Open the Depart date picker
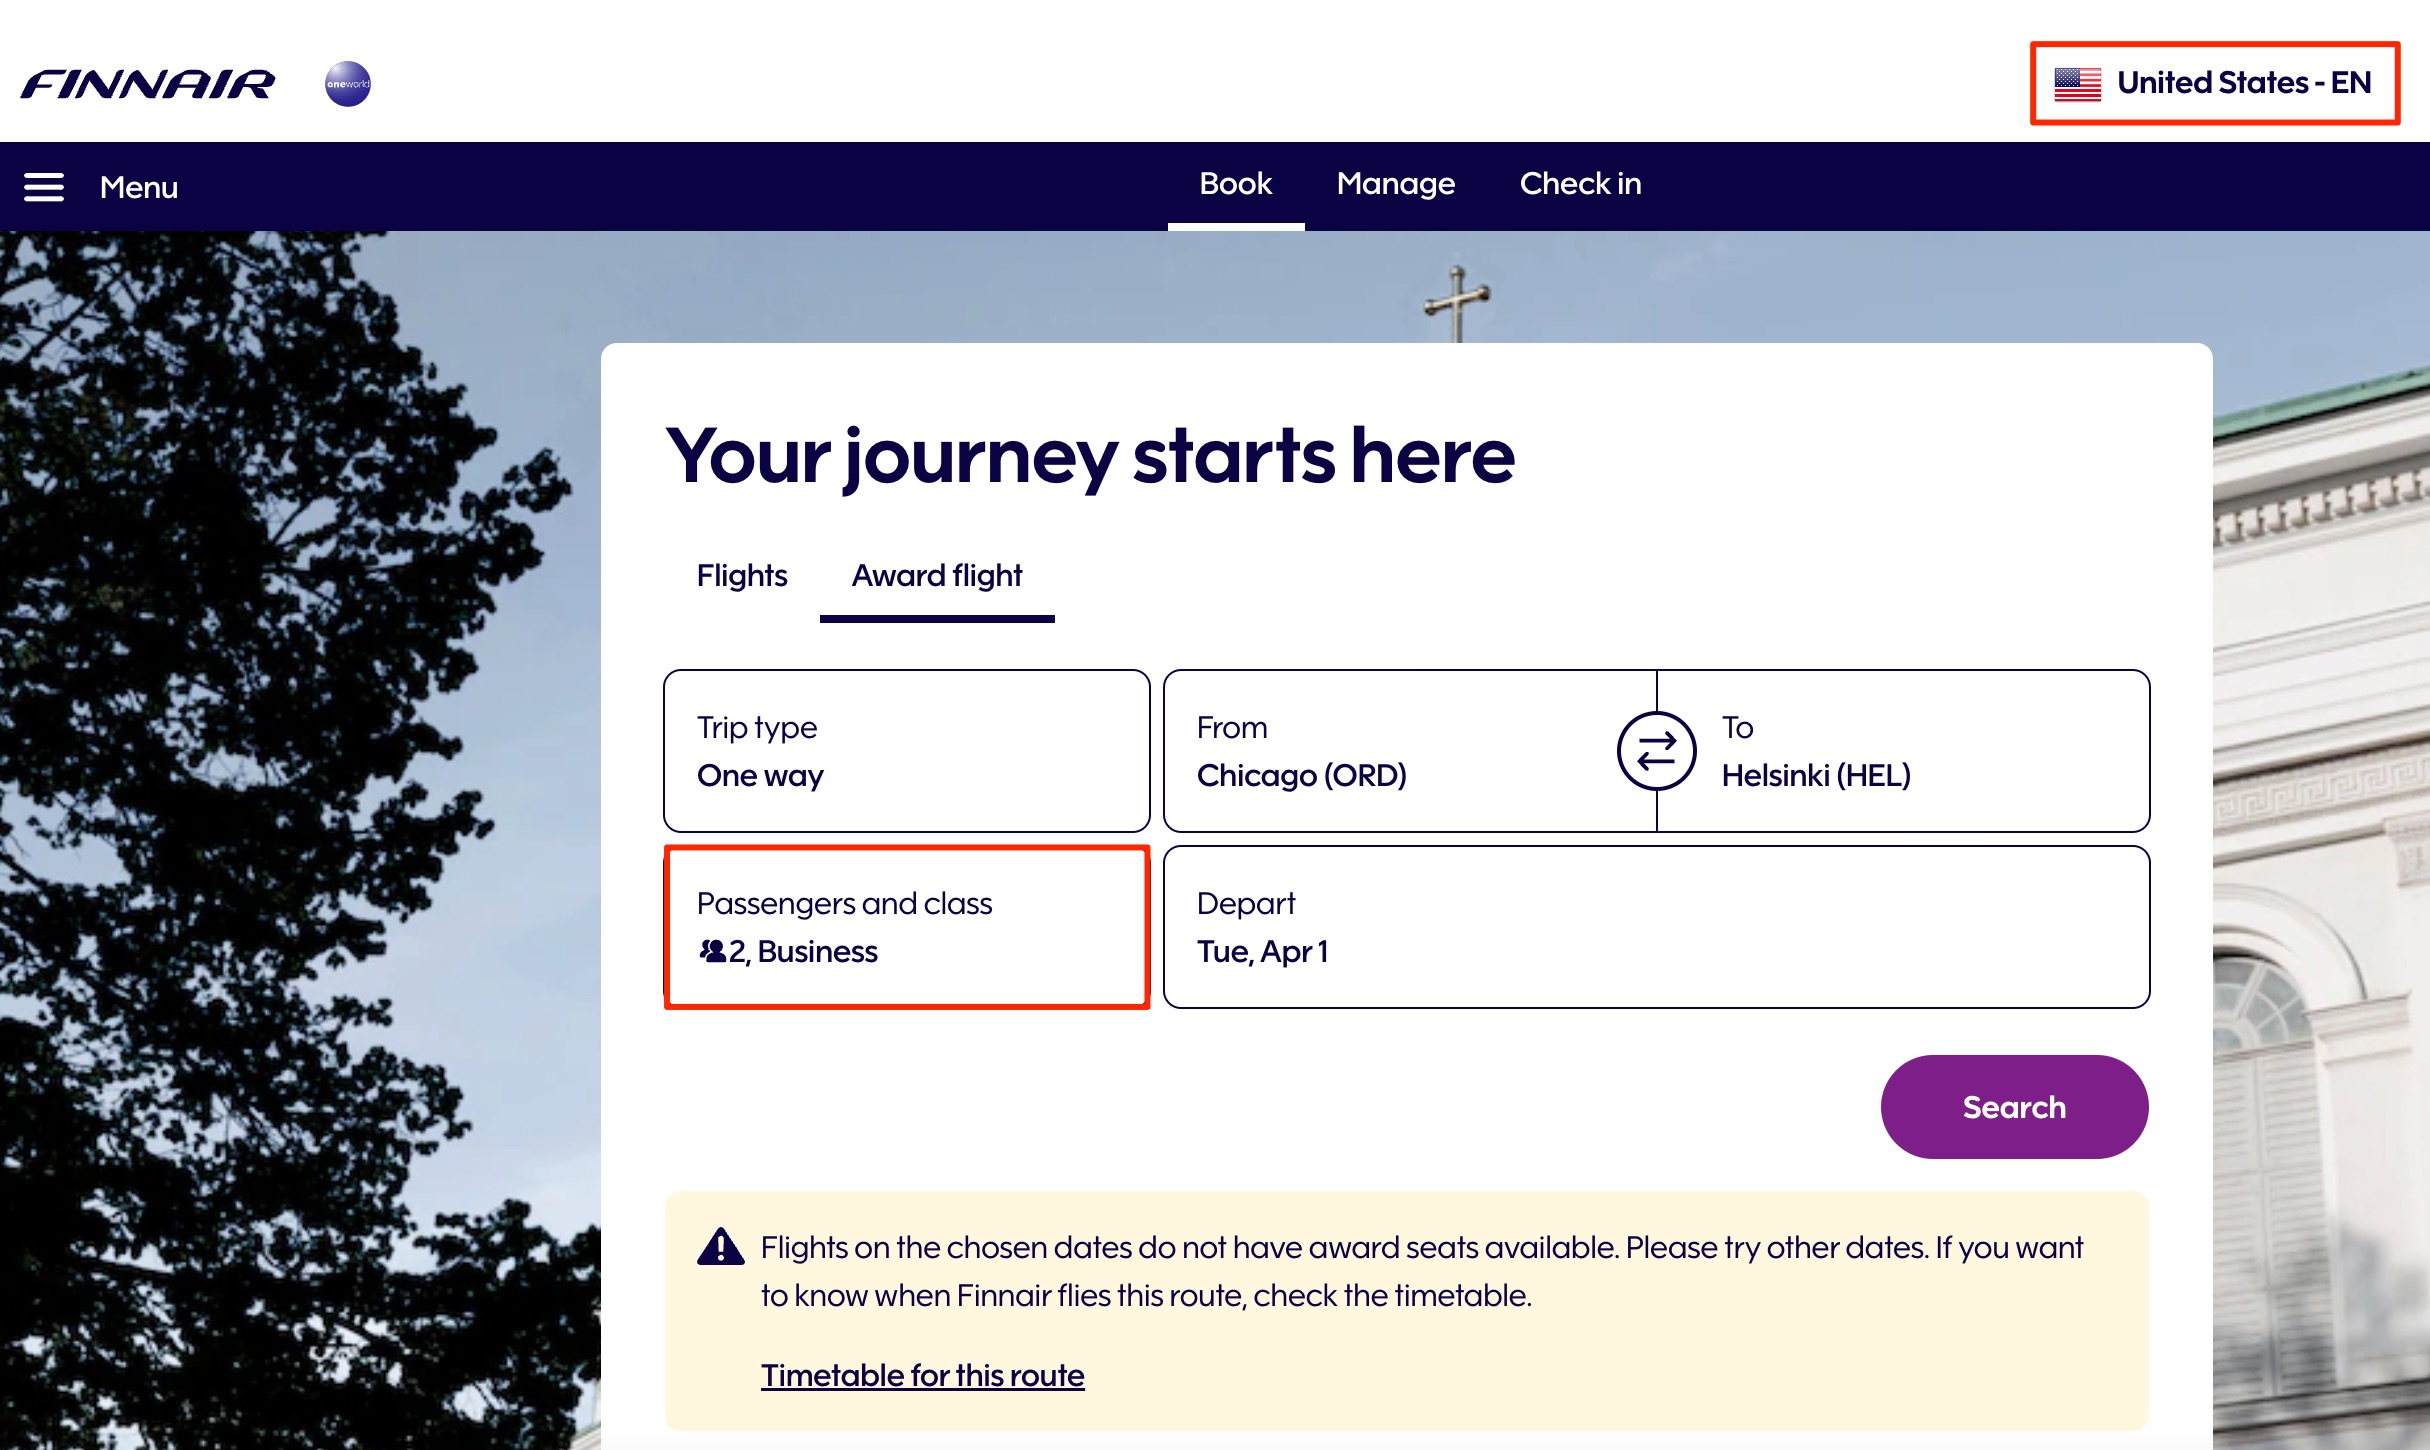The image size is (2430, 1450). (1656, 928)
